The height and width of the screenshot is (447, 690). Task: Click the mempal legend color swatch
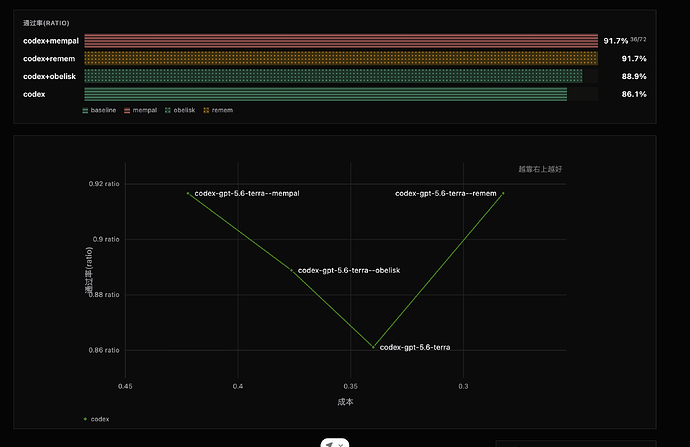(x=127, y=110)
